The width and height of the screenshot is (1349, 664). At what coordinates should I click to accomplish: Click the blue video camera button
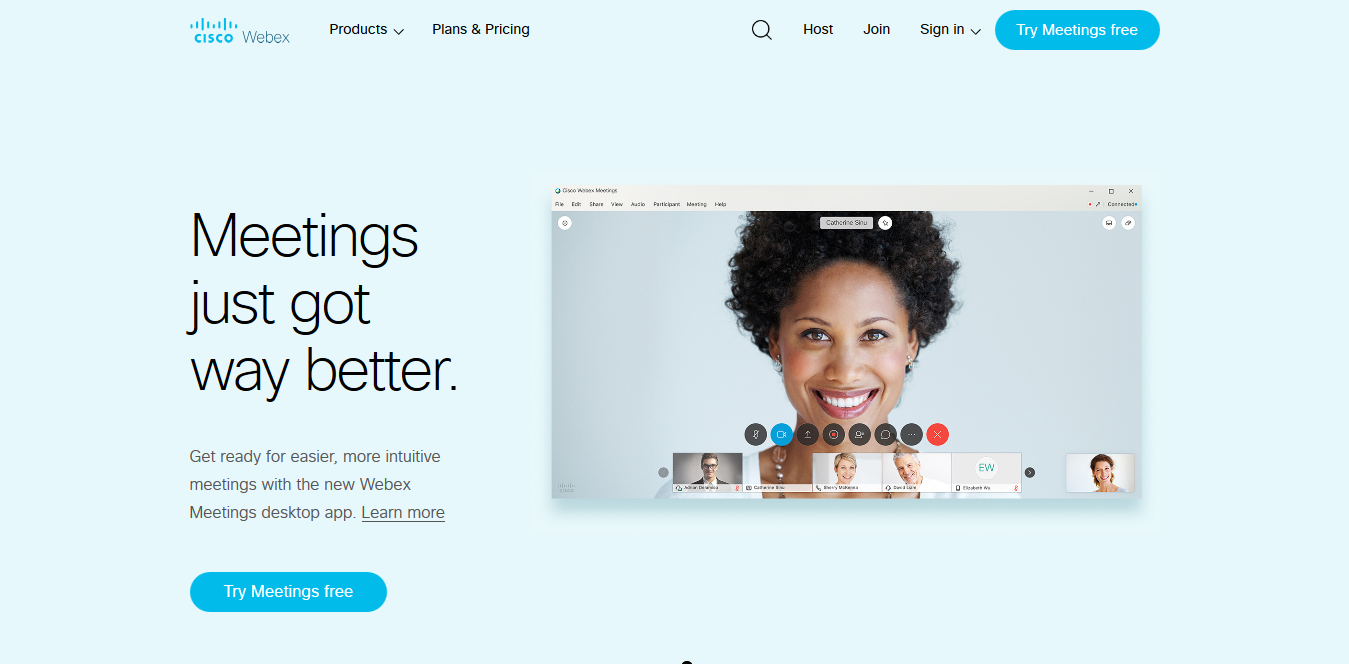click(x=781, y=434)
